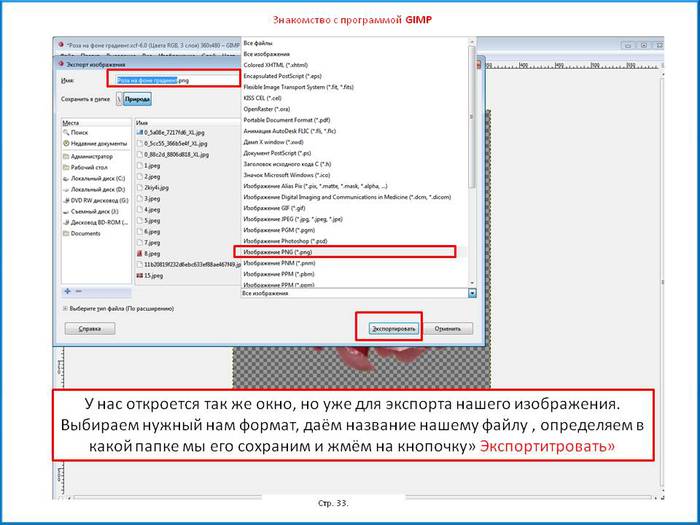
Task: Select the Природа folder button
Action: click(x=137, y=99)
